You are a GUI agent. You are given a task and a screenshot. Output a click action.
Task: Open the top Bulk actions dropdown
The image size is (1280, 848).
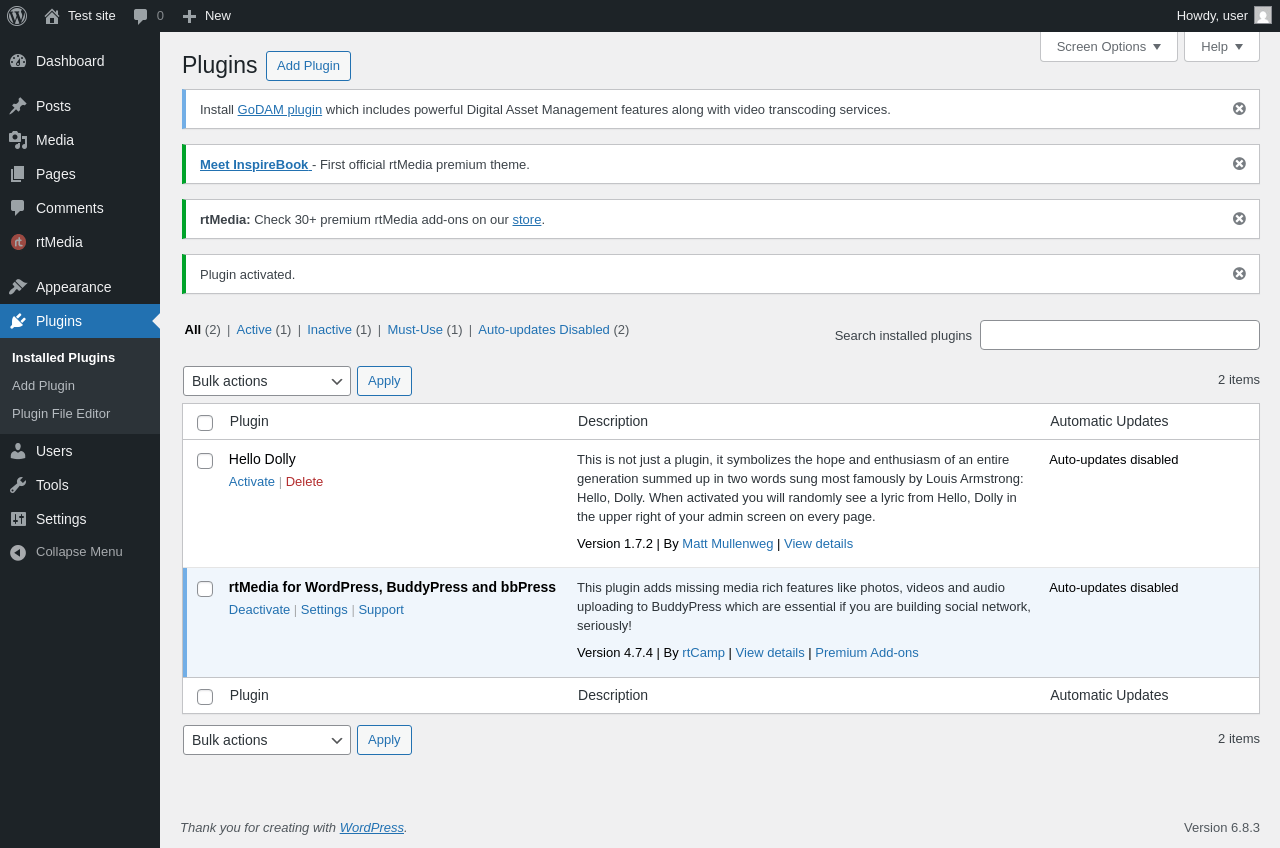[x=267, y=381]
